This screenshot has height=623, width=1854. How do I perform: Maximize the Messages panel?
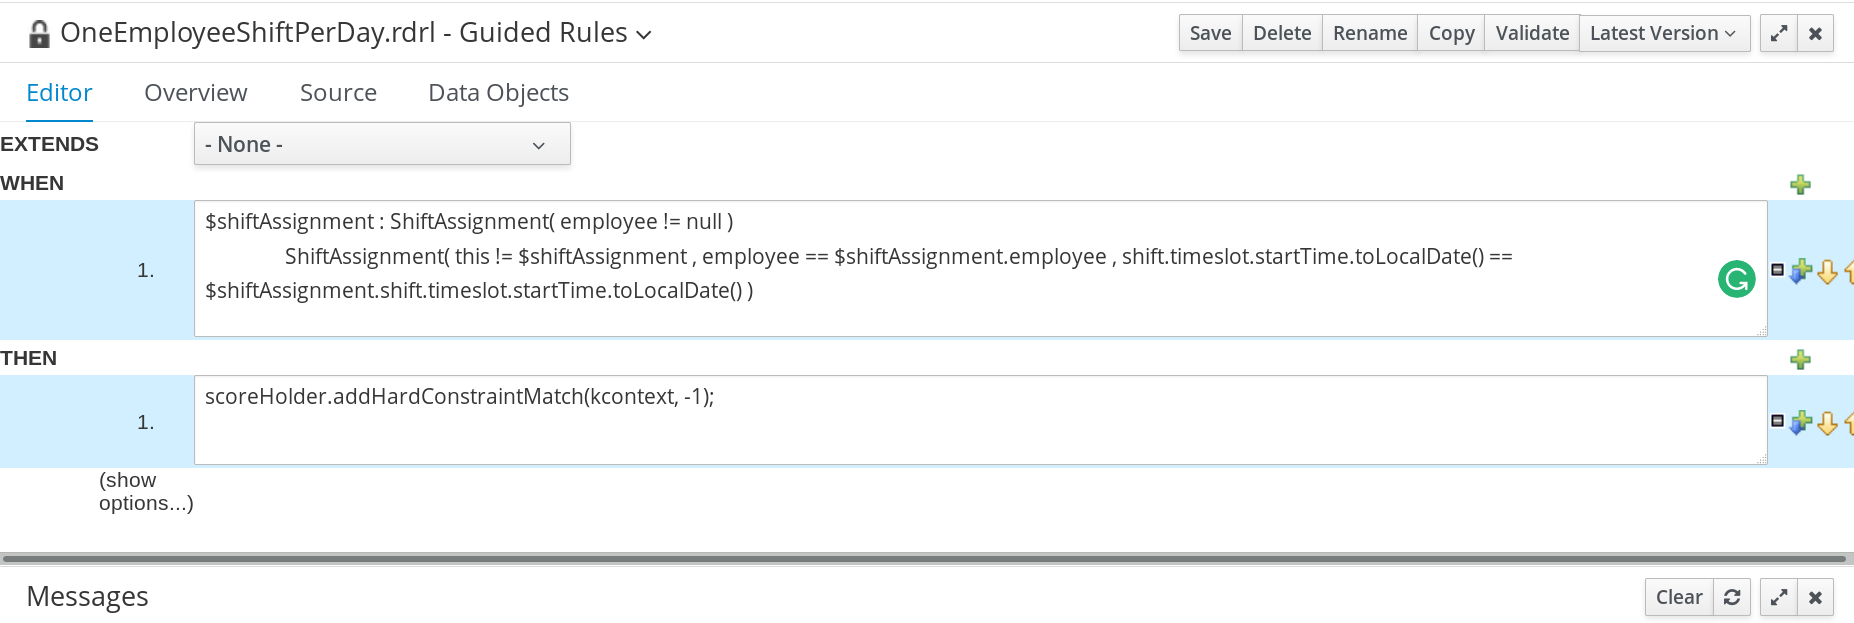coord(1779,597)
